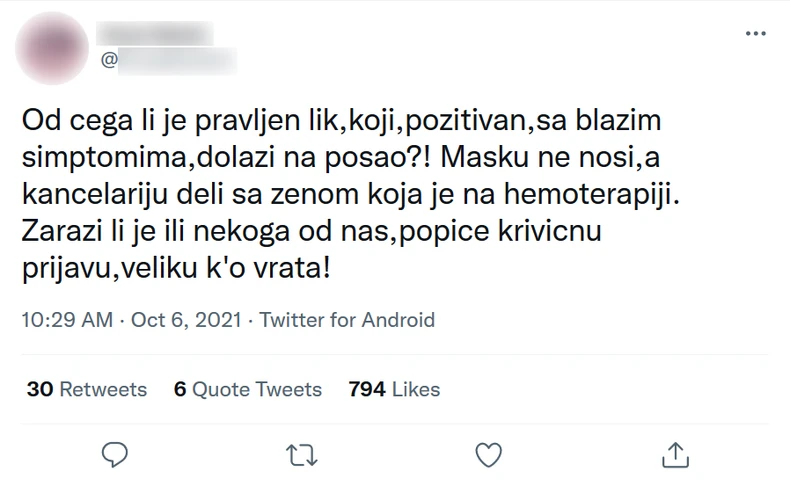See who gave the 794 Likes
This screenshot has height=486, width=790.
coord(393,389)
